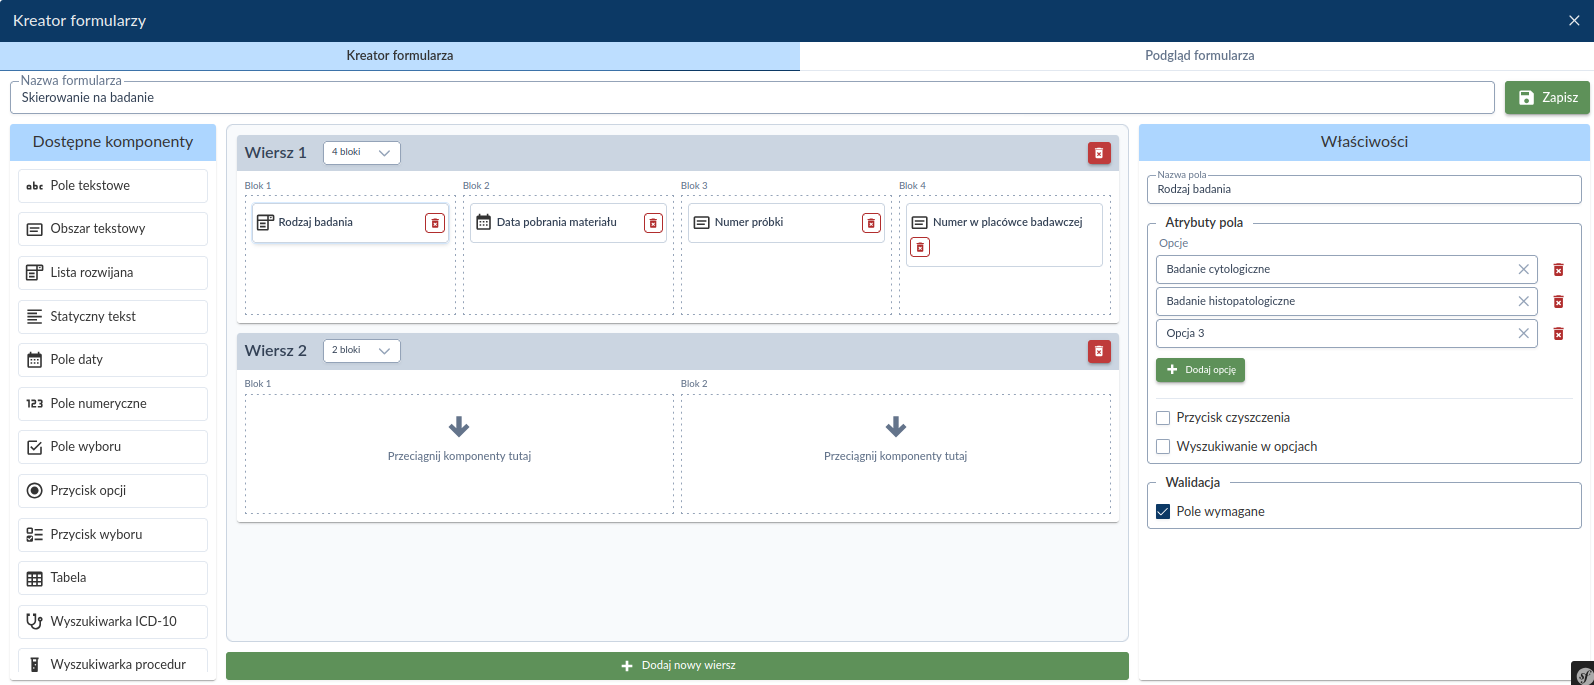Remove the Numer w placówce badawczej field
The height and width of the screenshot is (685, 1594).
click(x=920, y=247)
